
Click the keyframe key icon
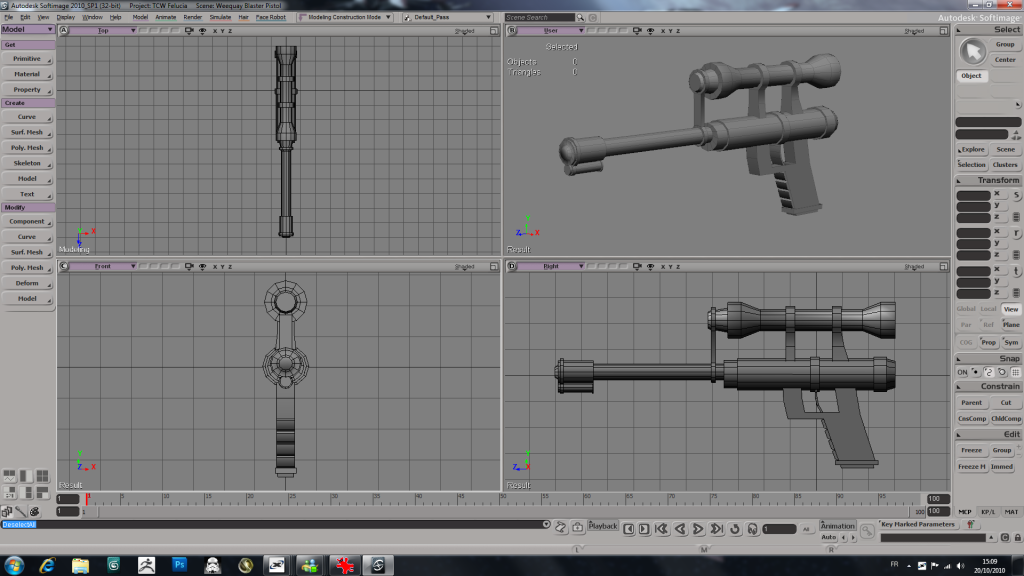click(867, 532)
